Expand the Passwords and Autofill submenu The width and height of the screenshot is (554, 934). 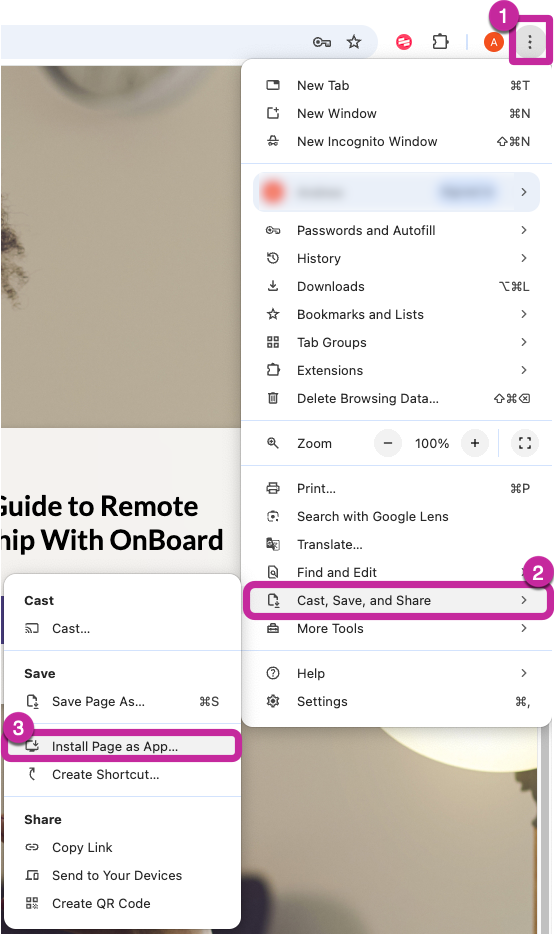pos(397,231)
